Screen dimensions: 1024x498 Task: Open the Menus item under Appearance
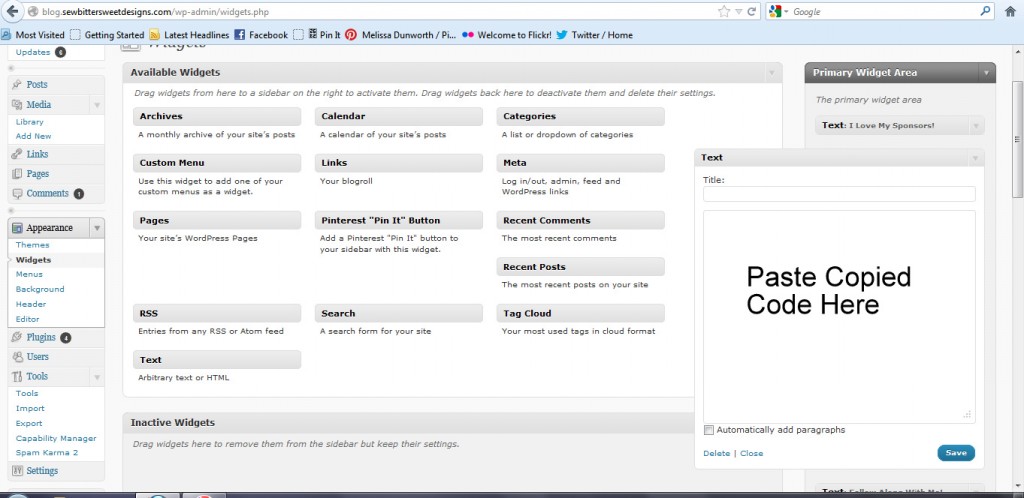29,274
